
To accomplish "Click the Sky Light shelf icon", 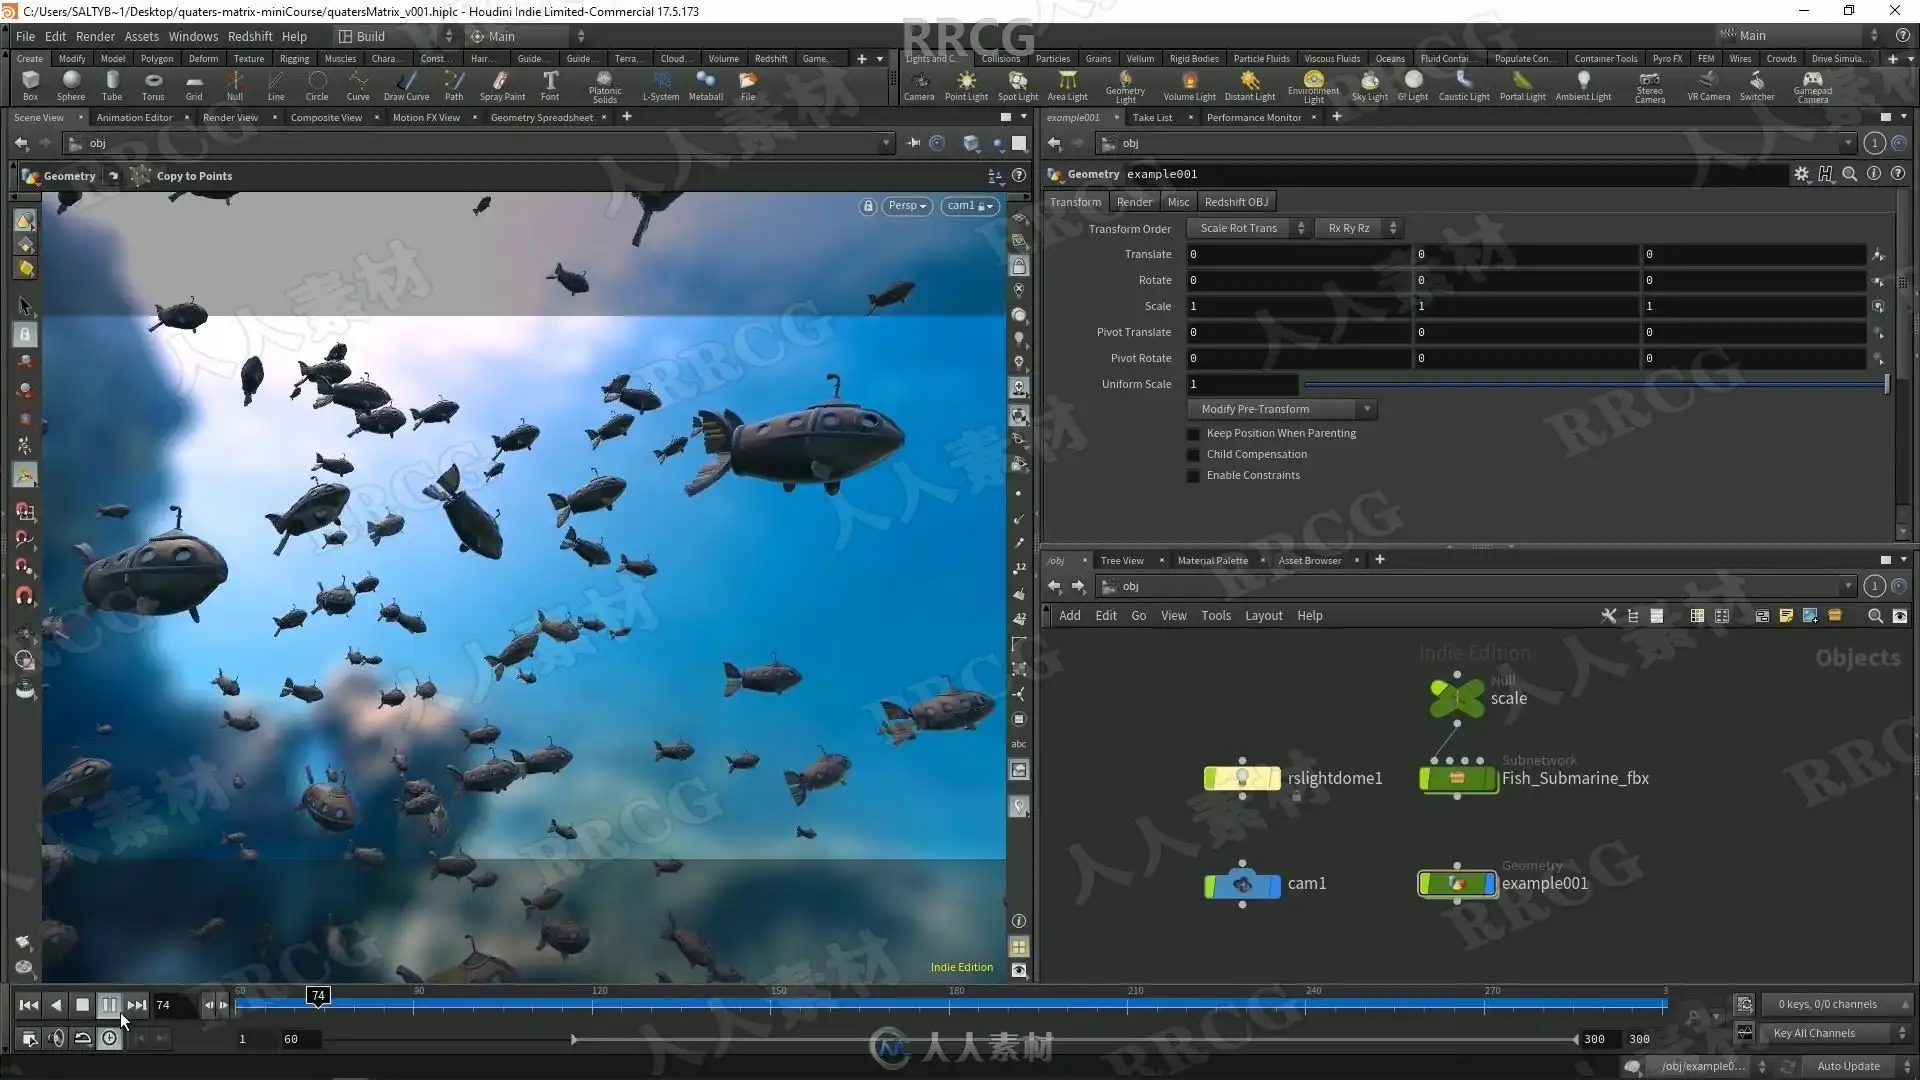I will [x=1369, y=85].
